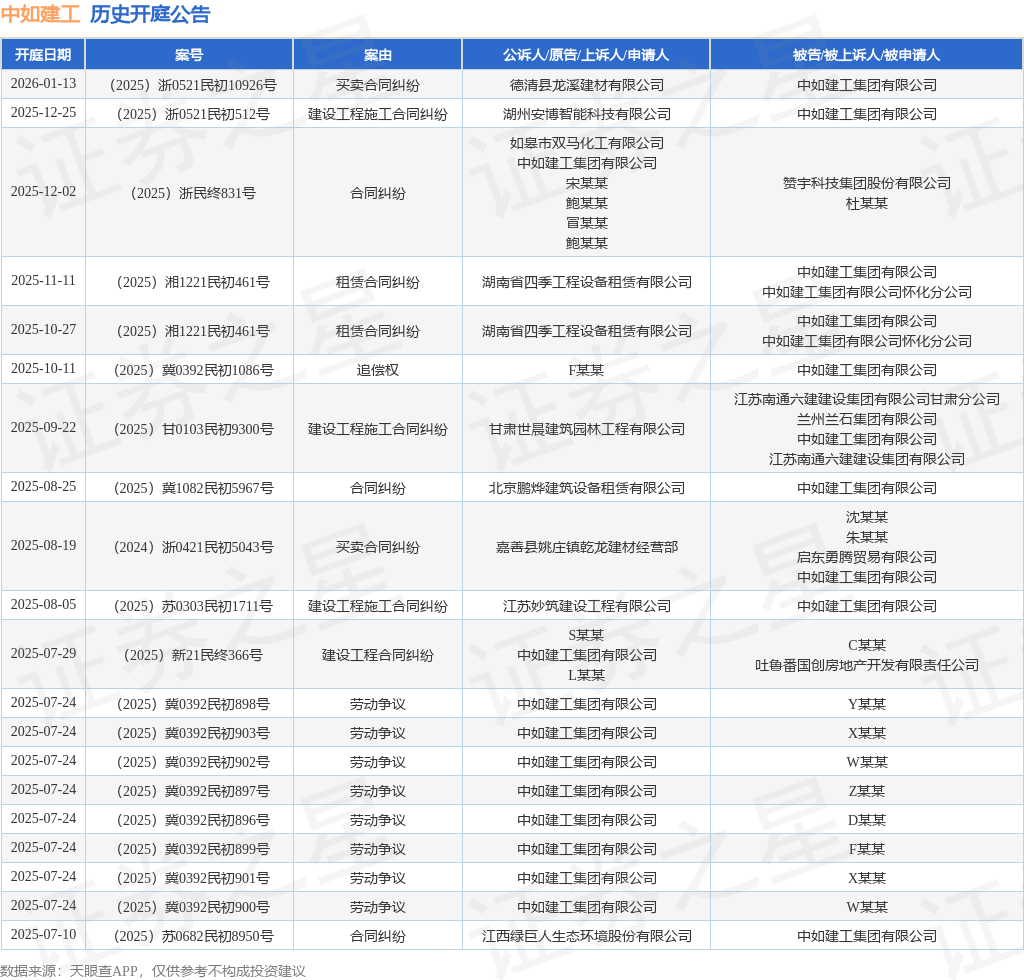Click plaintiff 嘉善县姚庄镇乾龙建材经营部
Image resolution: width=1024 pixels, height=980 pixels.
(x=586, y=547)
